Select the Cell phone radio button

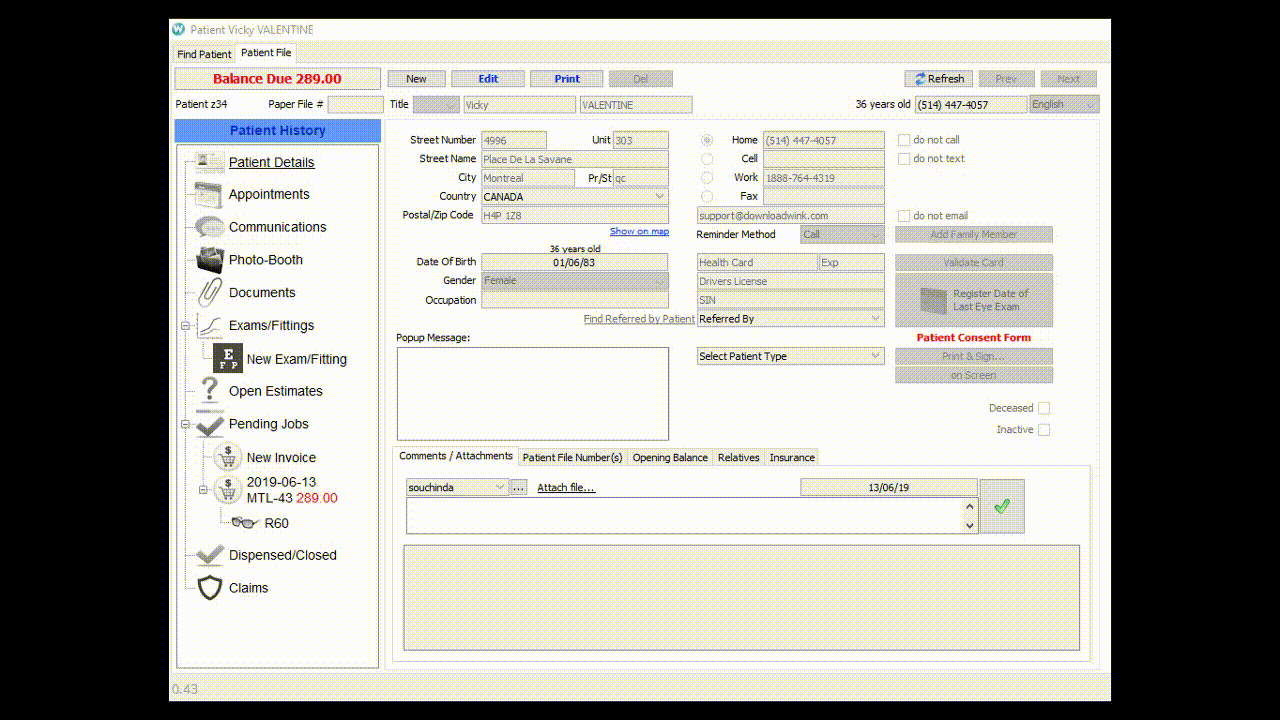coord(709,158)
